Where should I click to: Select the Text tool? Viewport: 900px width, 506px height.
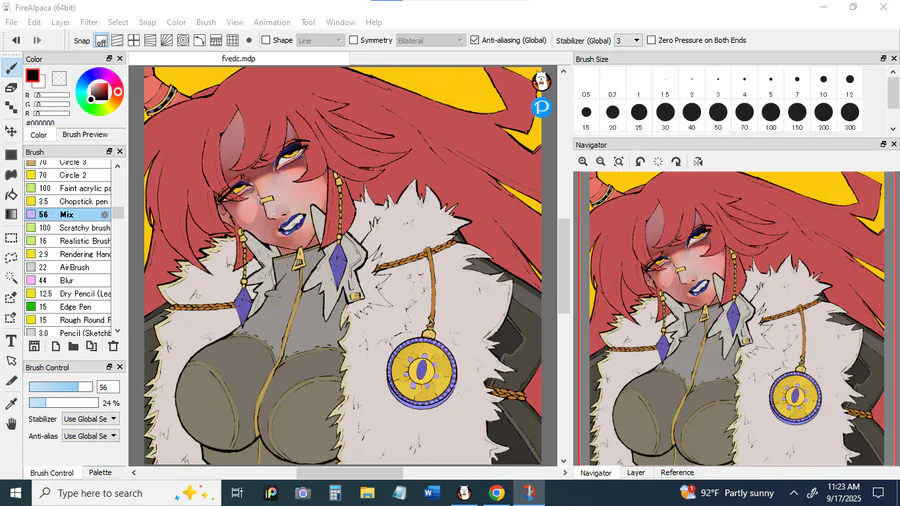point(11,341)
